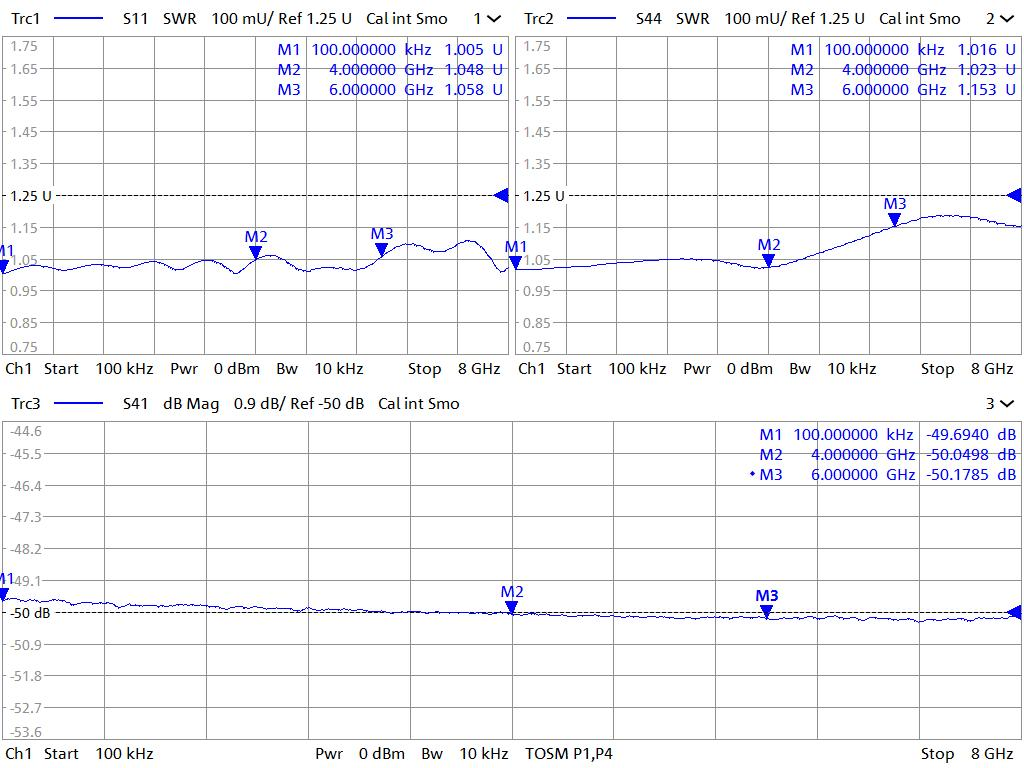
Task: Click the reference level triangle in S11 diagram
Action: click(x=502, y=196)
